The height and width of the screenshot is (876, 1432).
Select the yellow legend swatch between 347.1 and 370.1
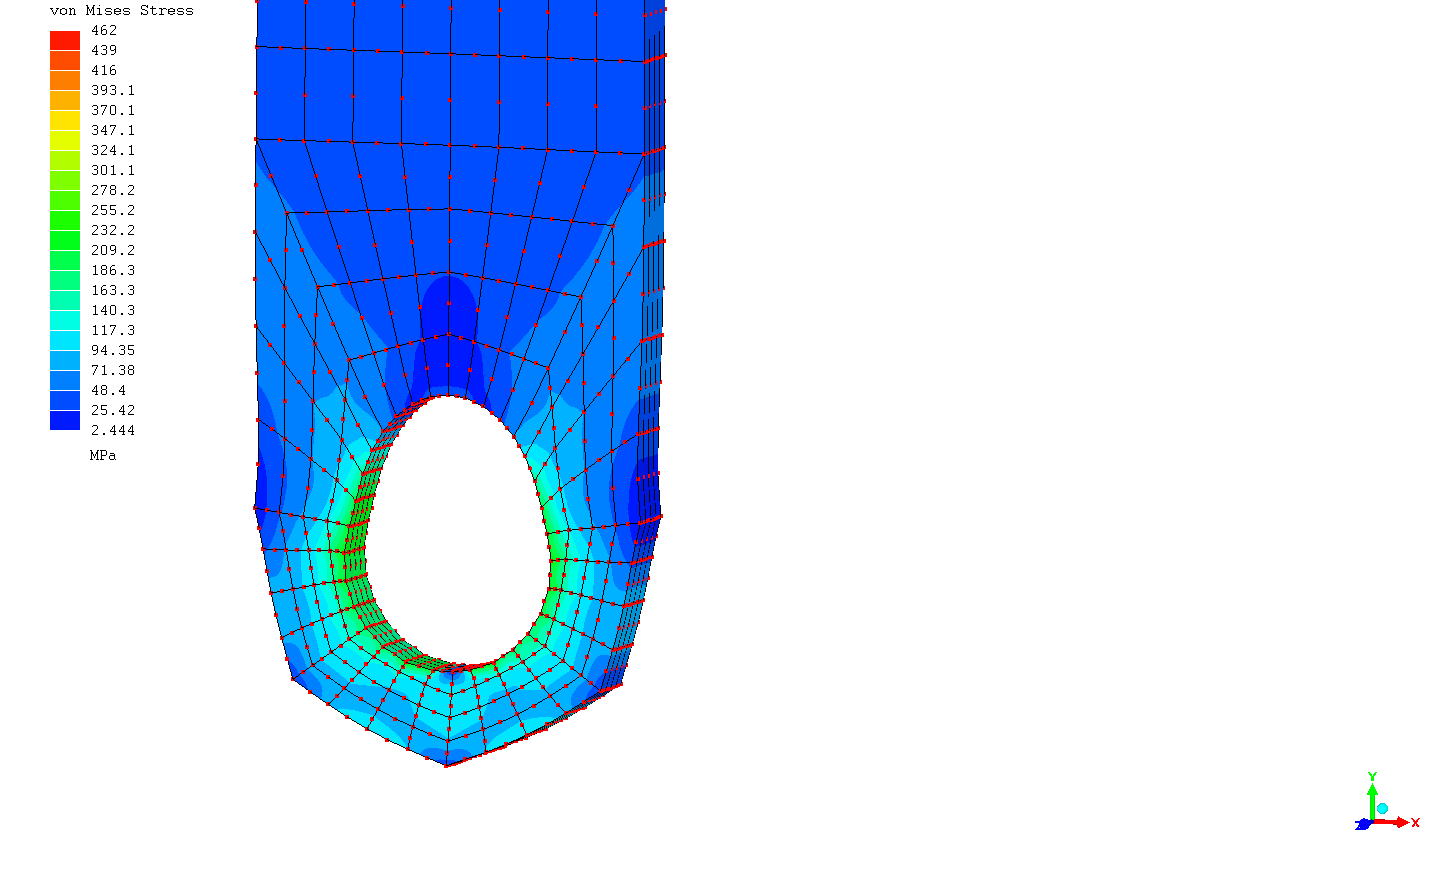click(x=65, y=120)
